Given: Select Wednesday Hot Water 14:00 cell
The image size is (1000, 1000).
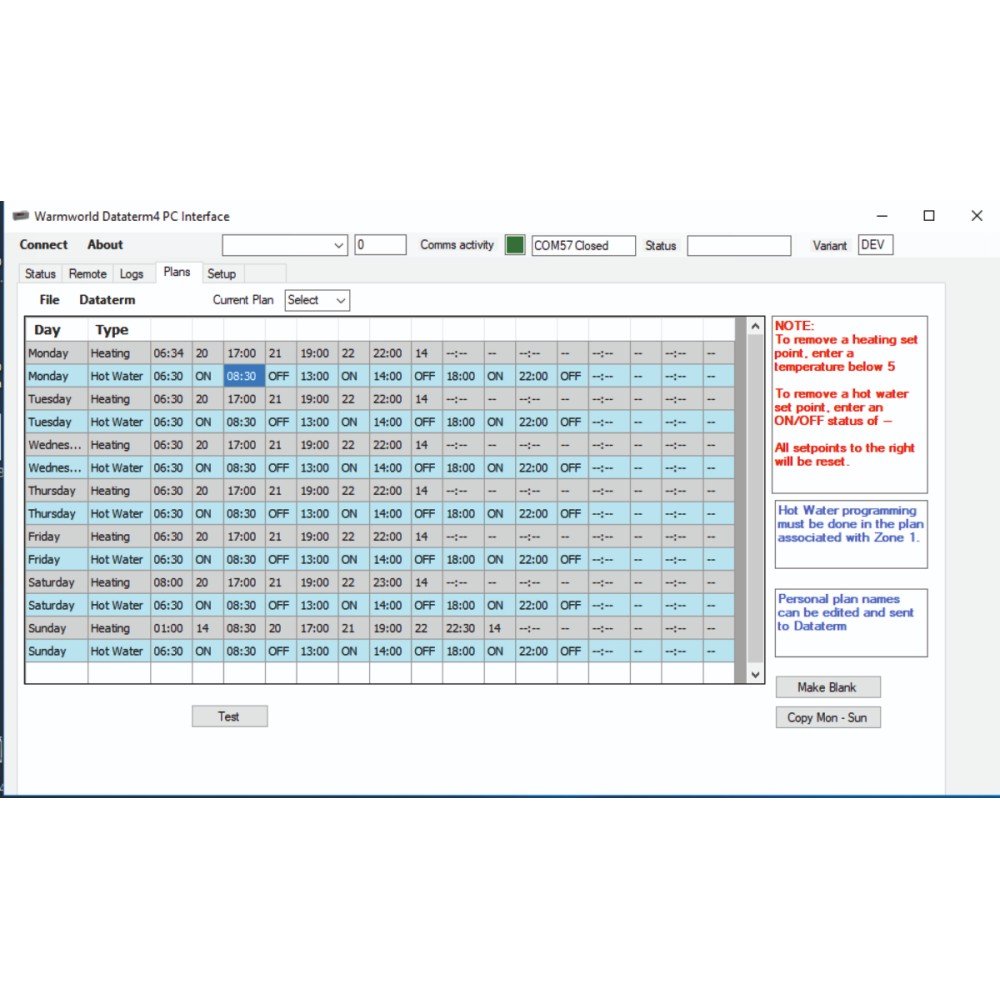Looking at the screenshot, I should 390,467.
